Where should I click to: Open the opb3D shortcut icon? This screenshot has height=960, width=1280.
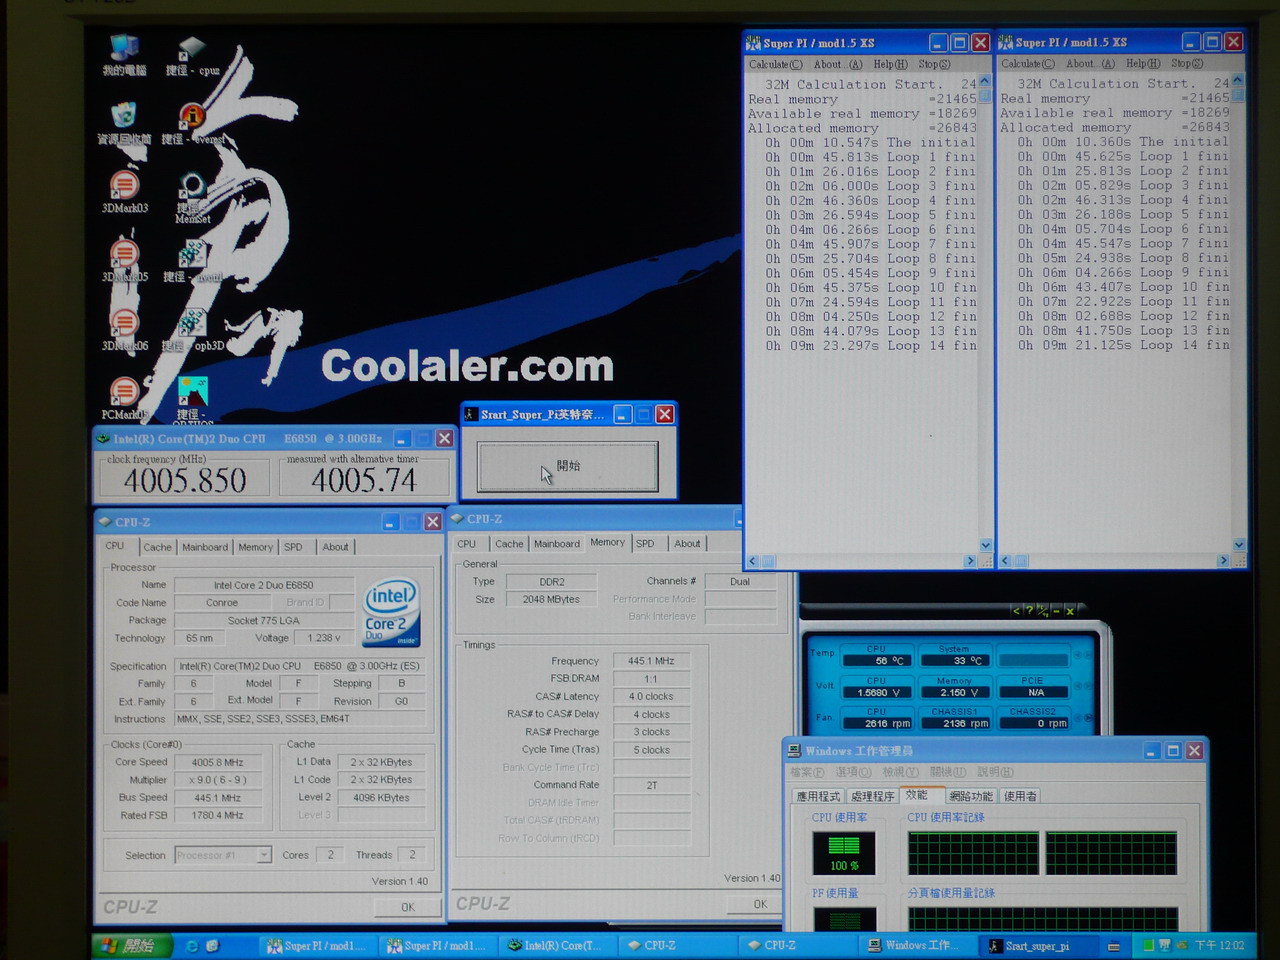click(x=191, y=323)
